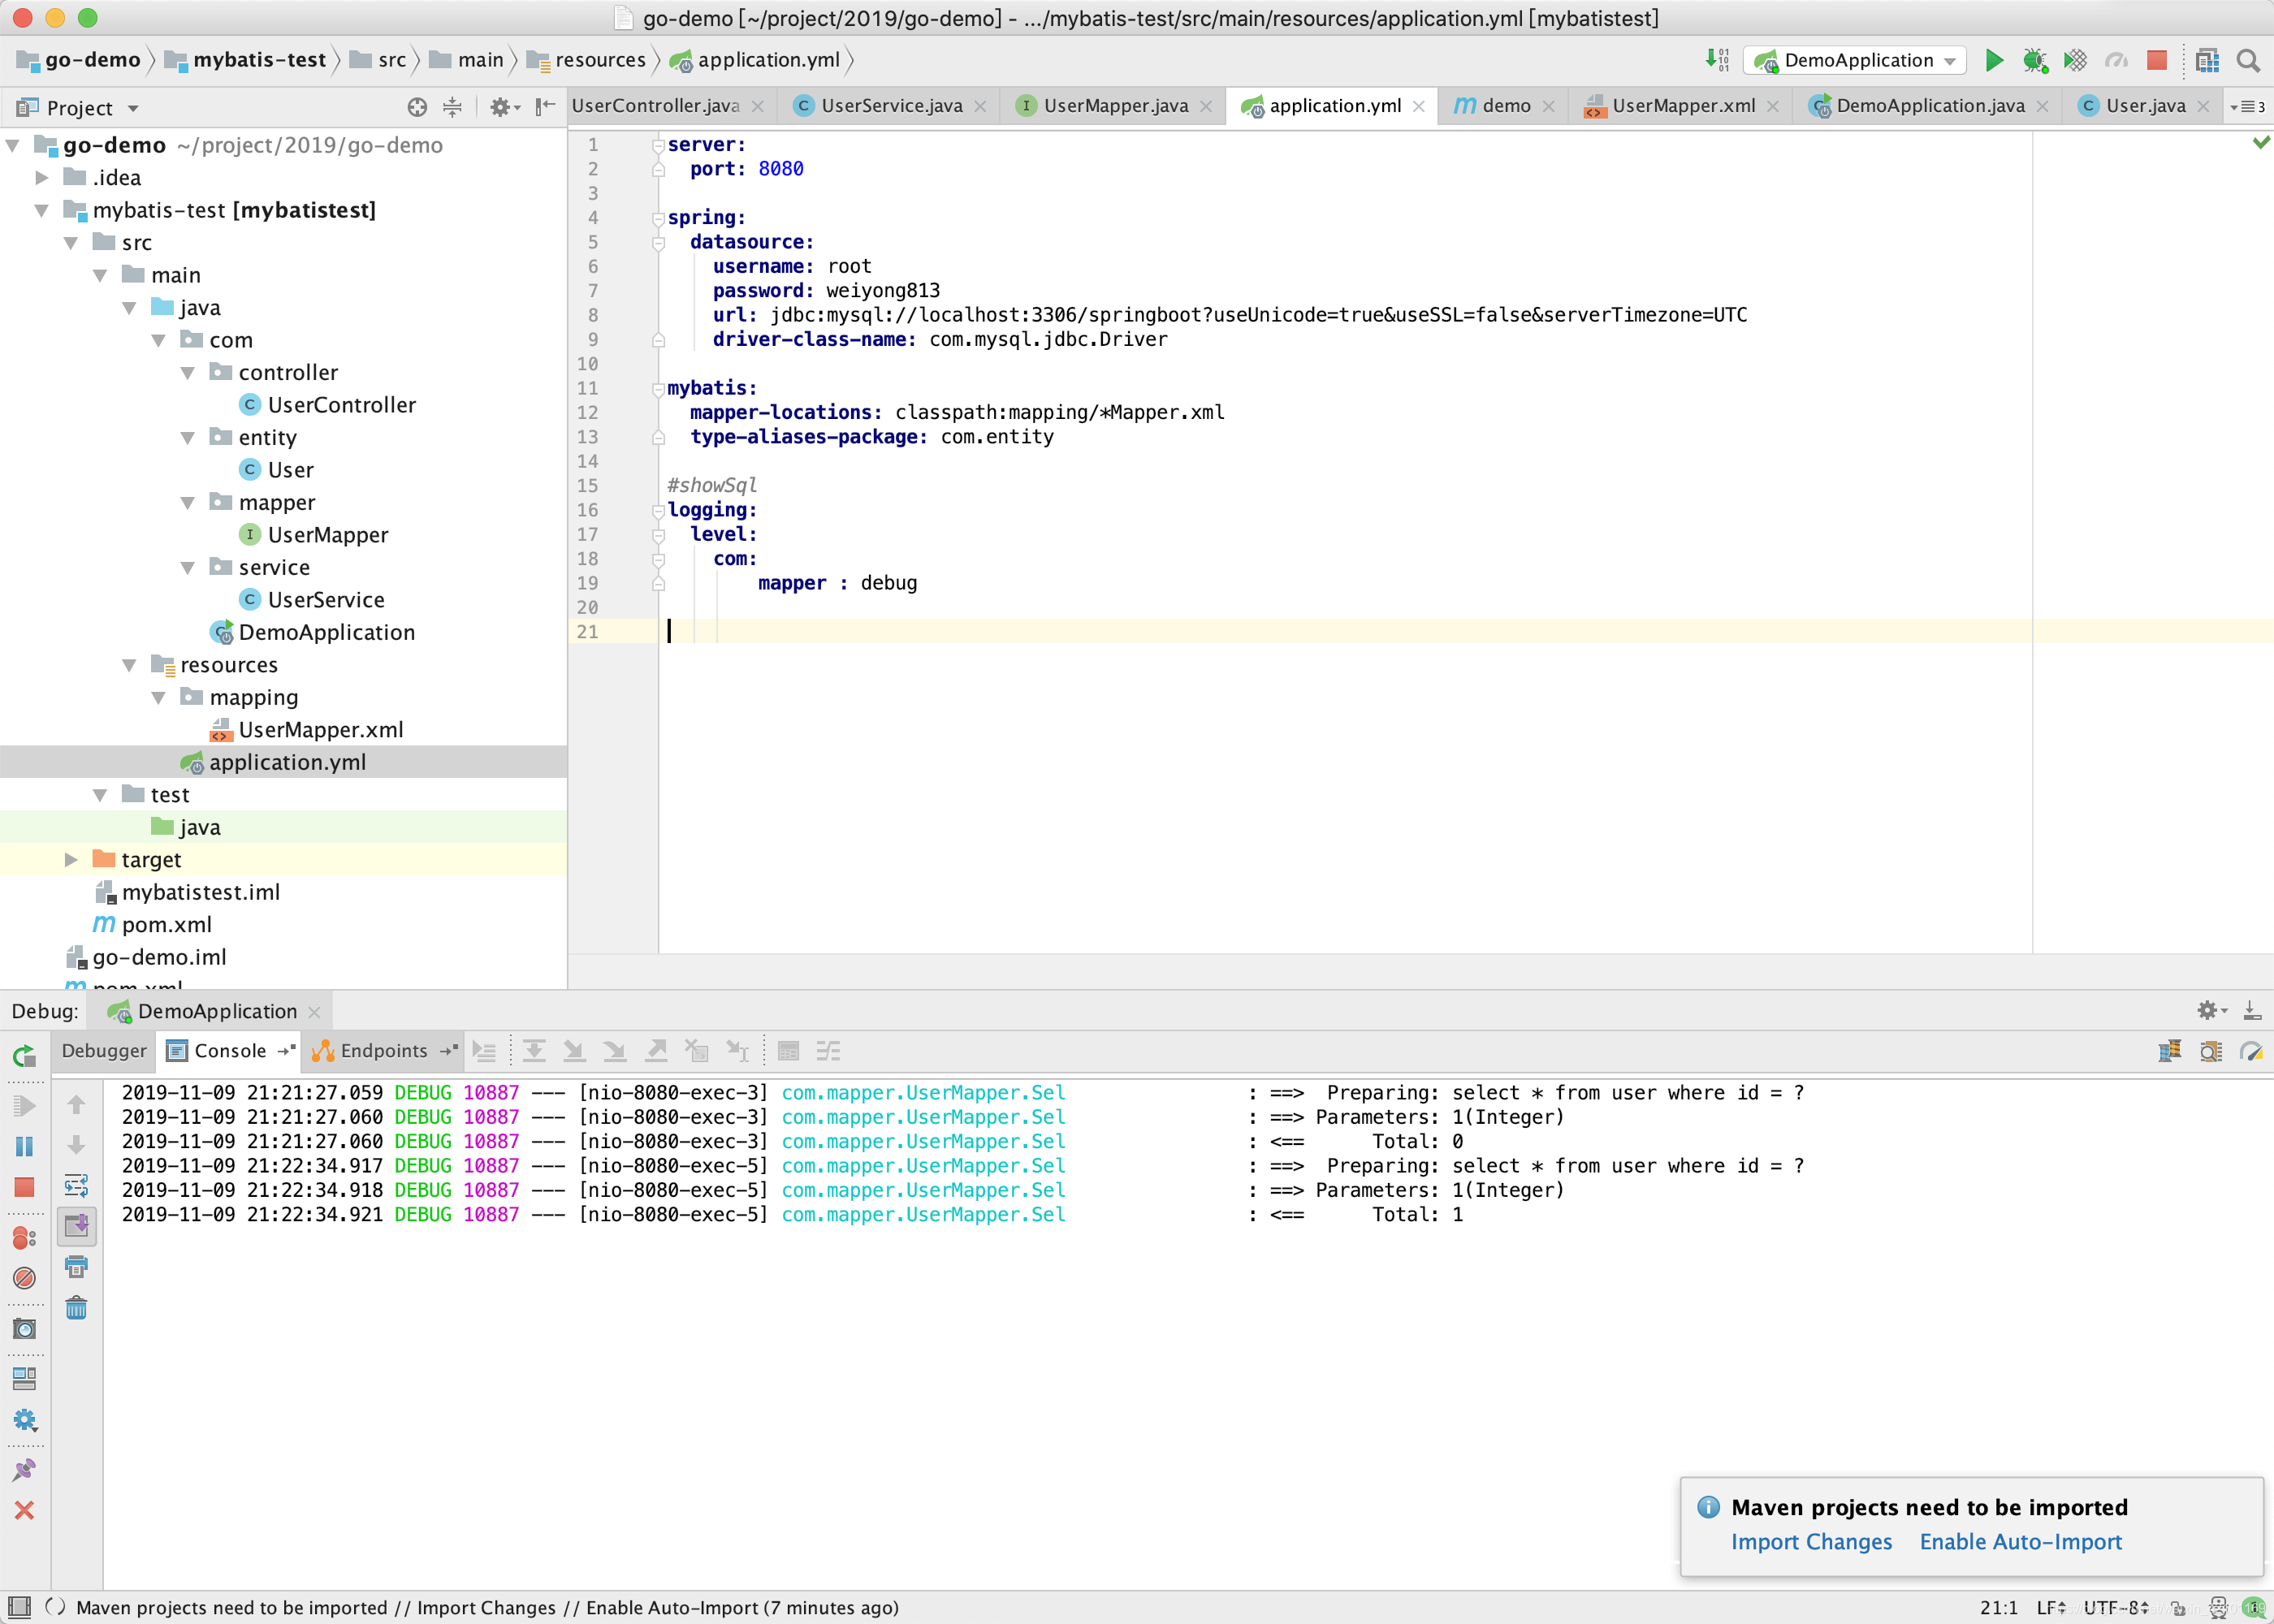
Task: Rerun DemoApplication in the Debug panel
Action: (x=25, y=1055)
